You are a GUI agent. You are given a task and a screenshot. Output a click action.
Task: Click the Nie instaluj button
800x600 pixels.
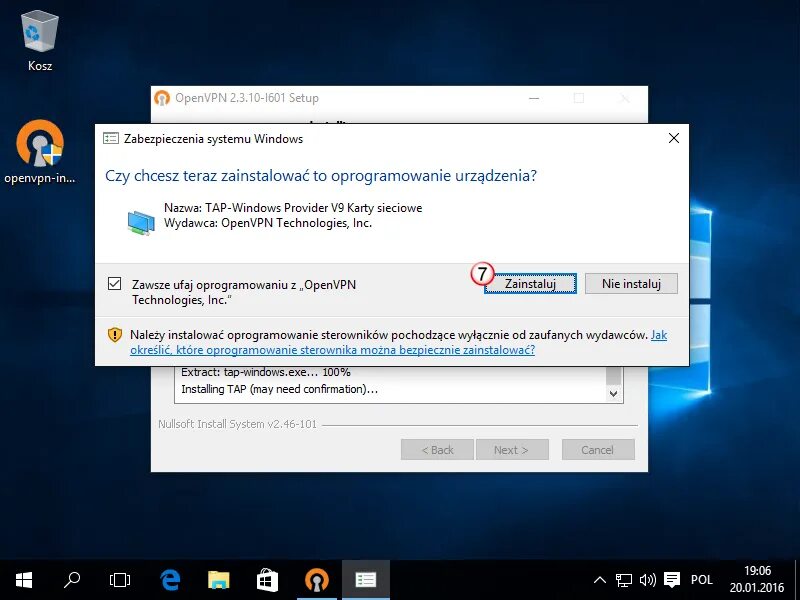631,284
